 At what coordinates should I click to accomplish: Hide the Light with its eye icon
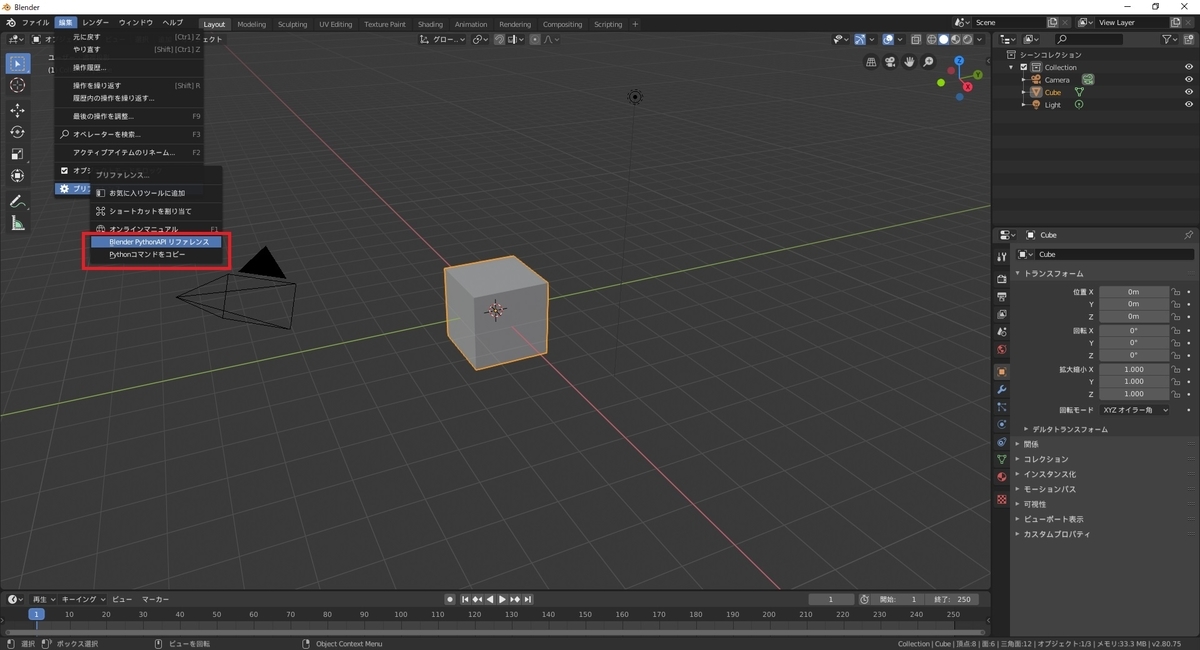point(1189,104)
